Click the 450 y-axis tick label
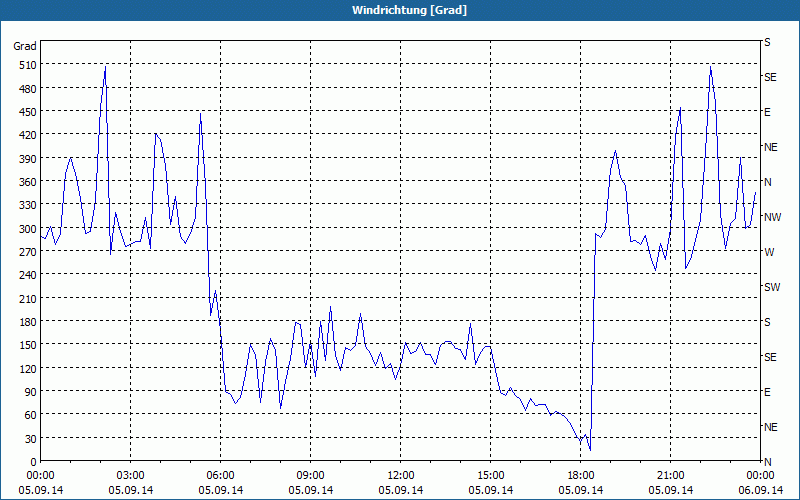This screenshot has height=500, width=800. click(x=28, y=112)
